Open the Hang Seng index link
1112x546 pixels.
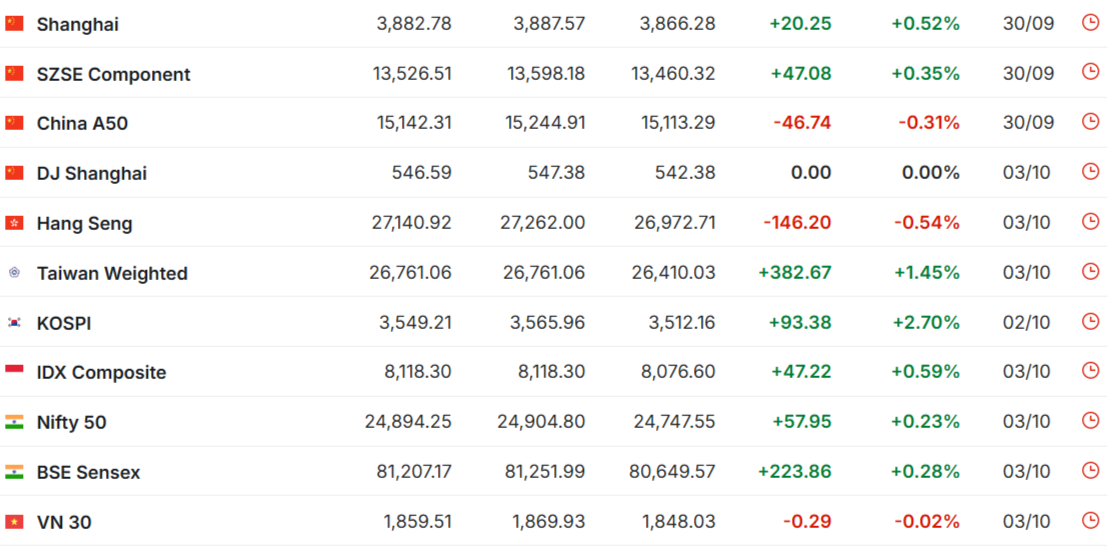(x=84, y=224)
